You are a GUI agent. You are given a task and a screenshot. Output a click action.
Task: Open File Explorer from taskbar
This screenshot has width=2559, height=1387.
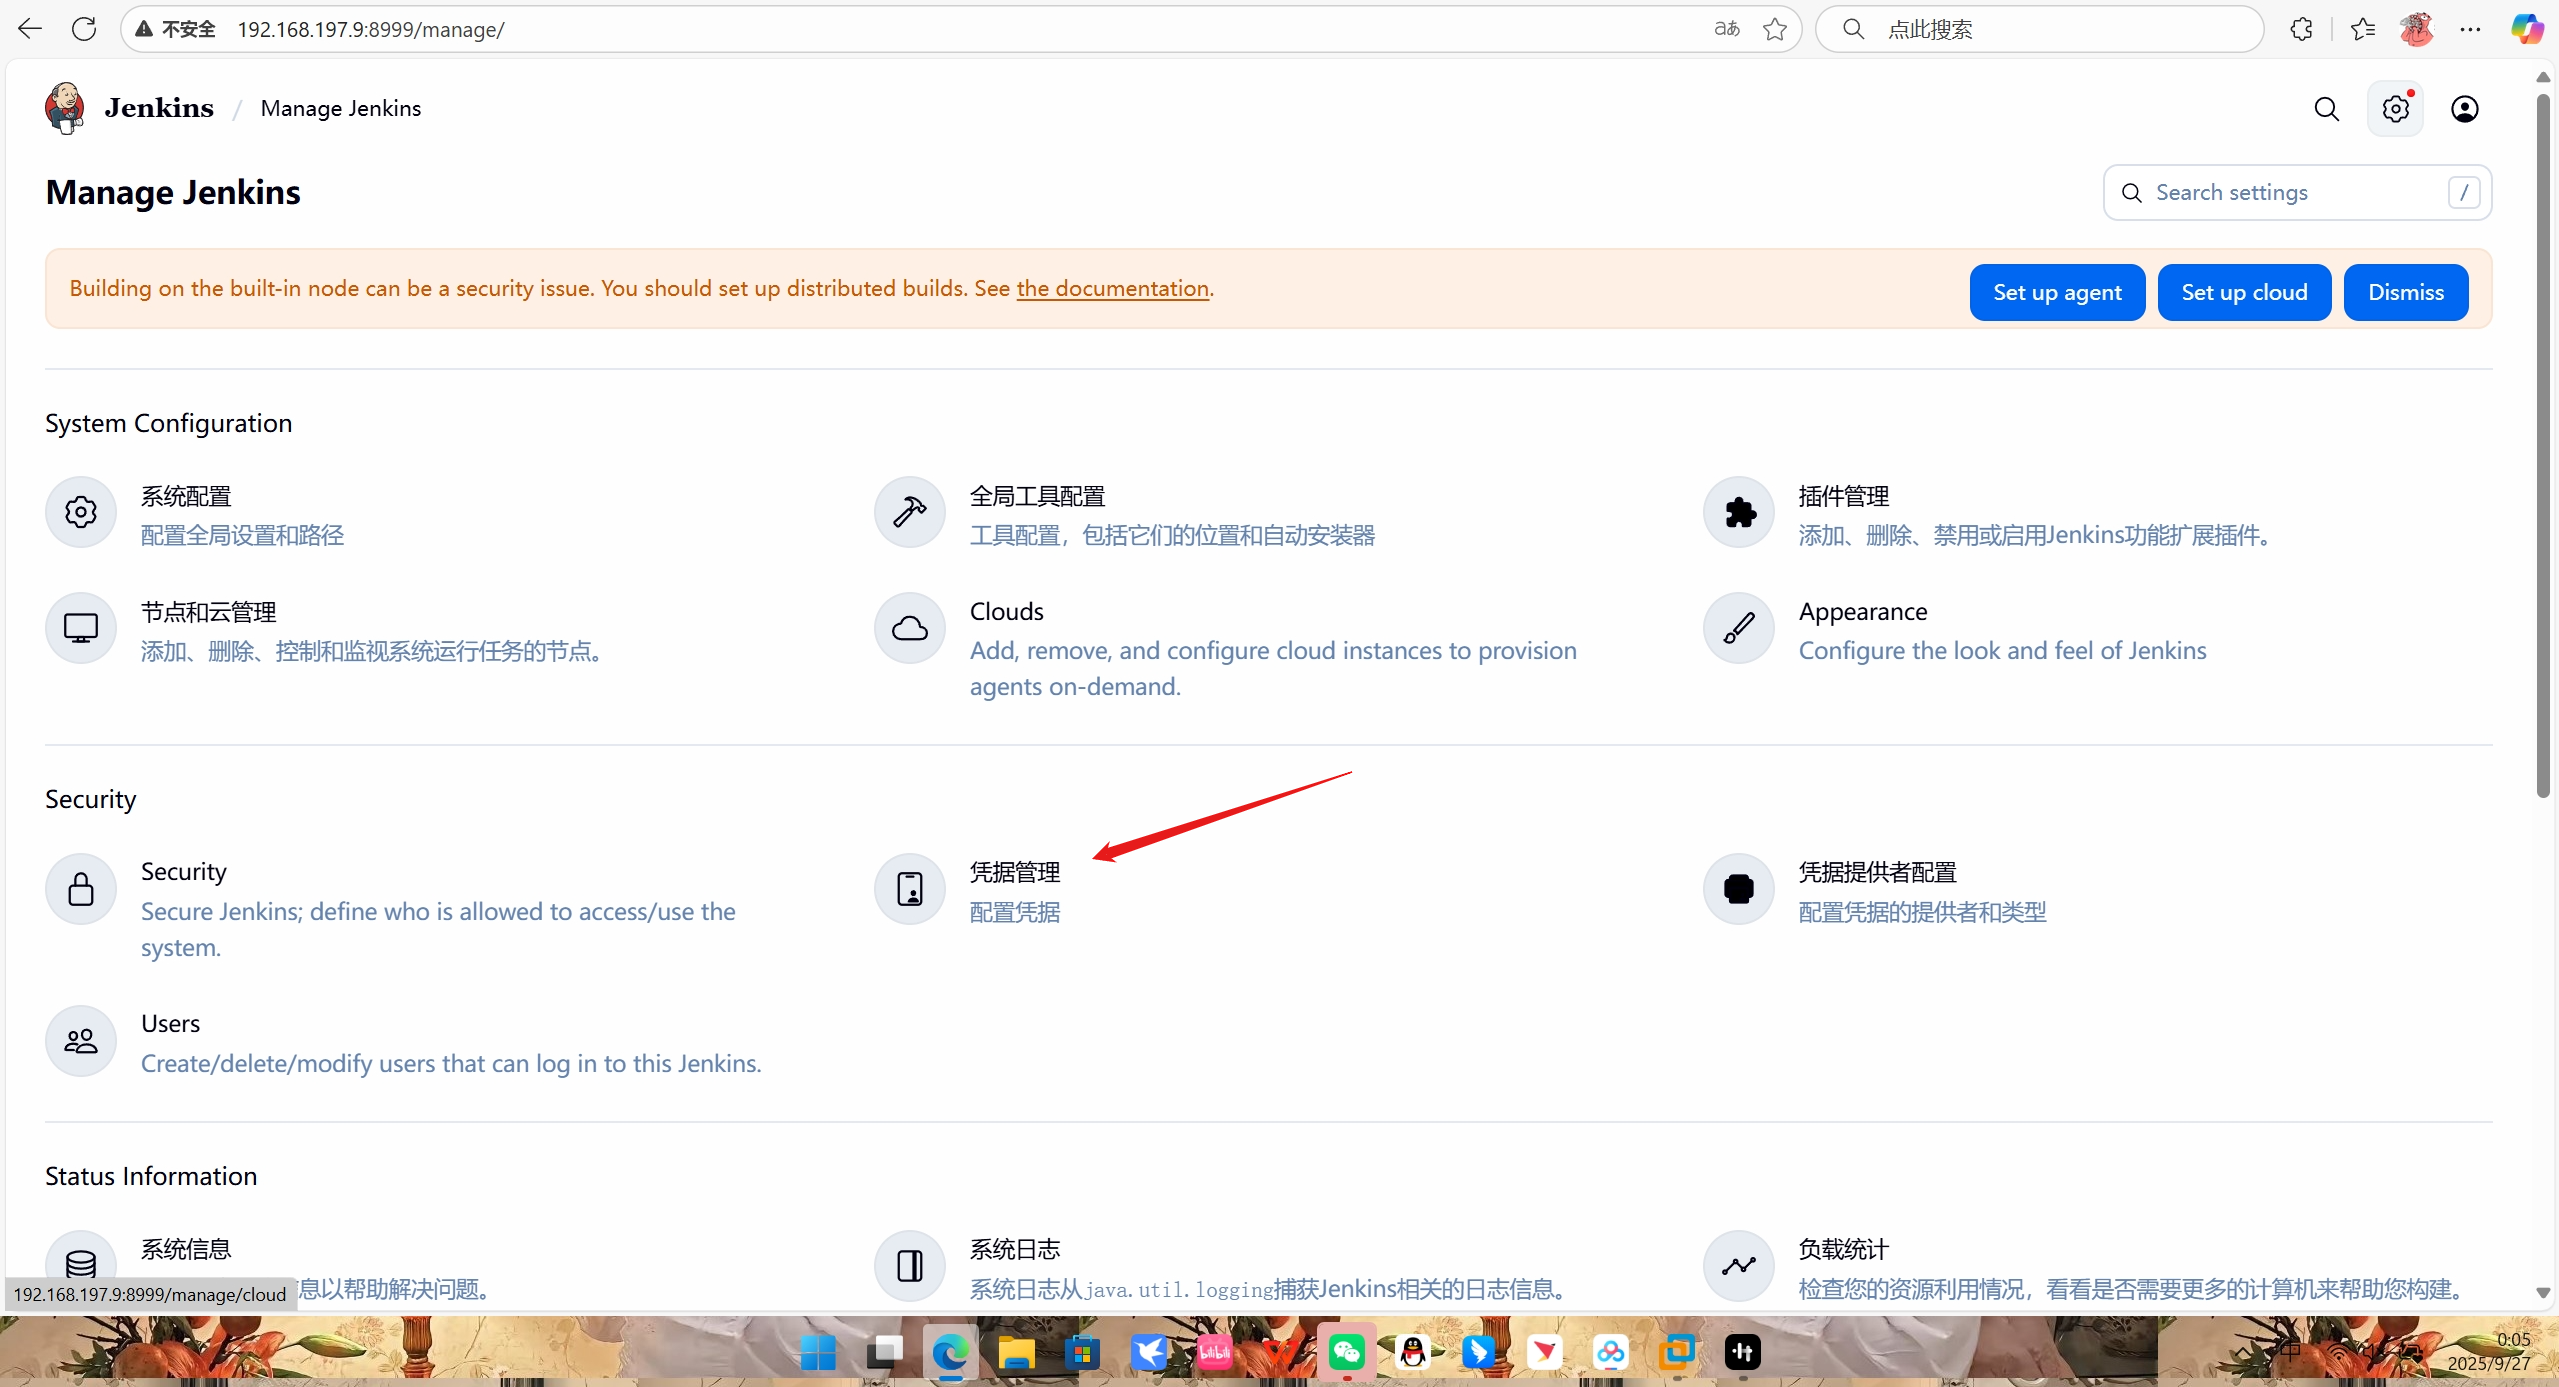click(x=1016, y=1352)
